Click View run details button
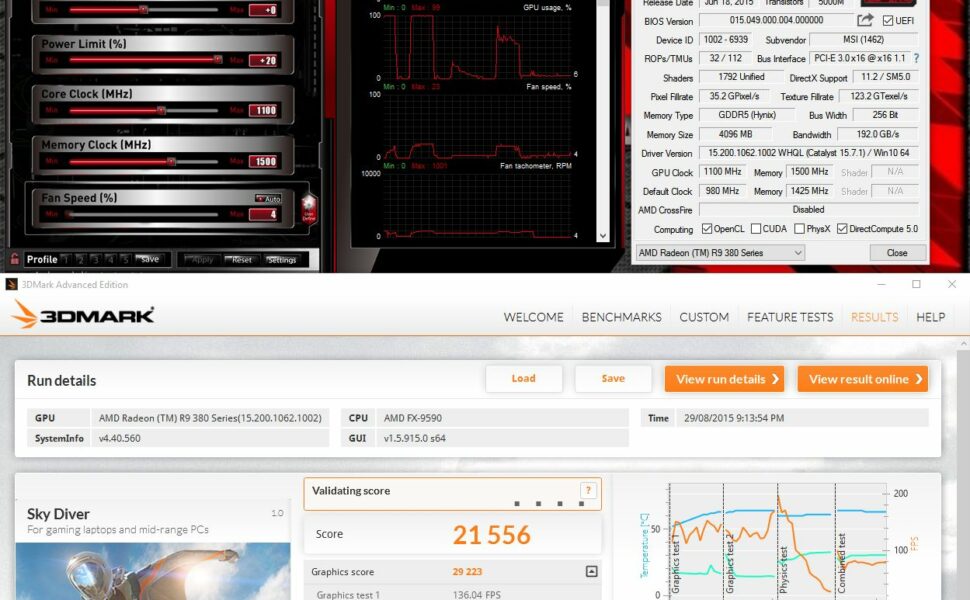This screenshot has height=600, width=970. tap(724, 379)
